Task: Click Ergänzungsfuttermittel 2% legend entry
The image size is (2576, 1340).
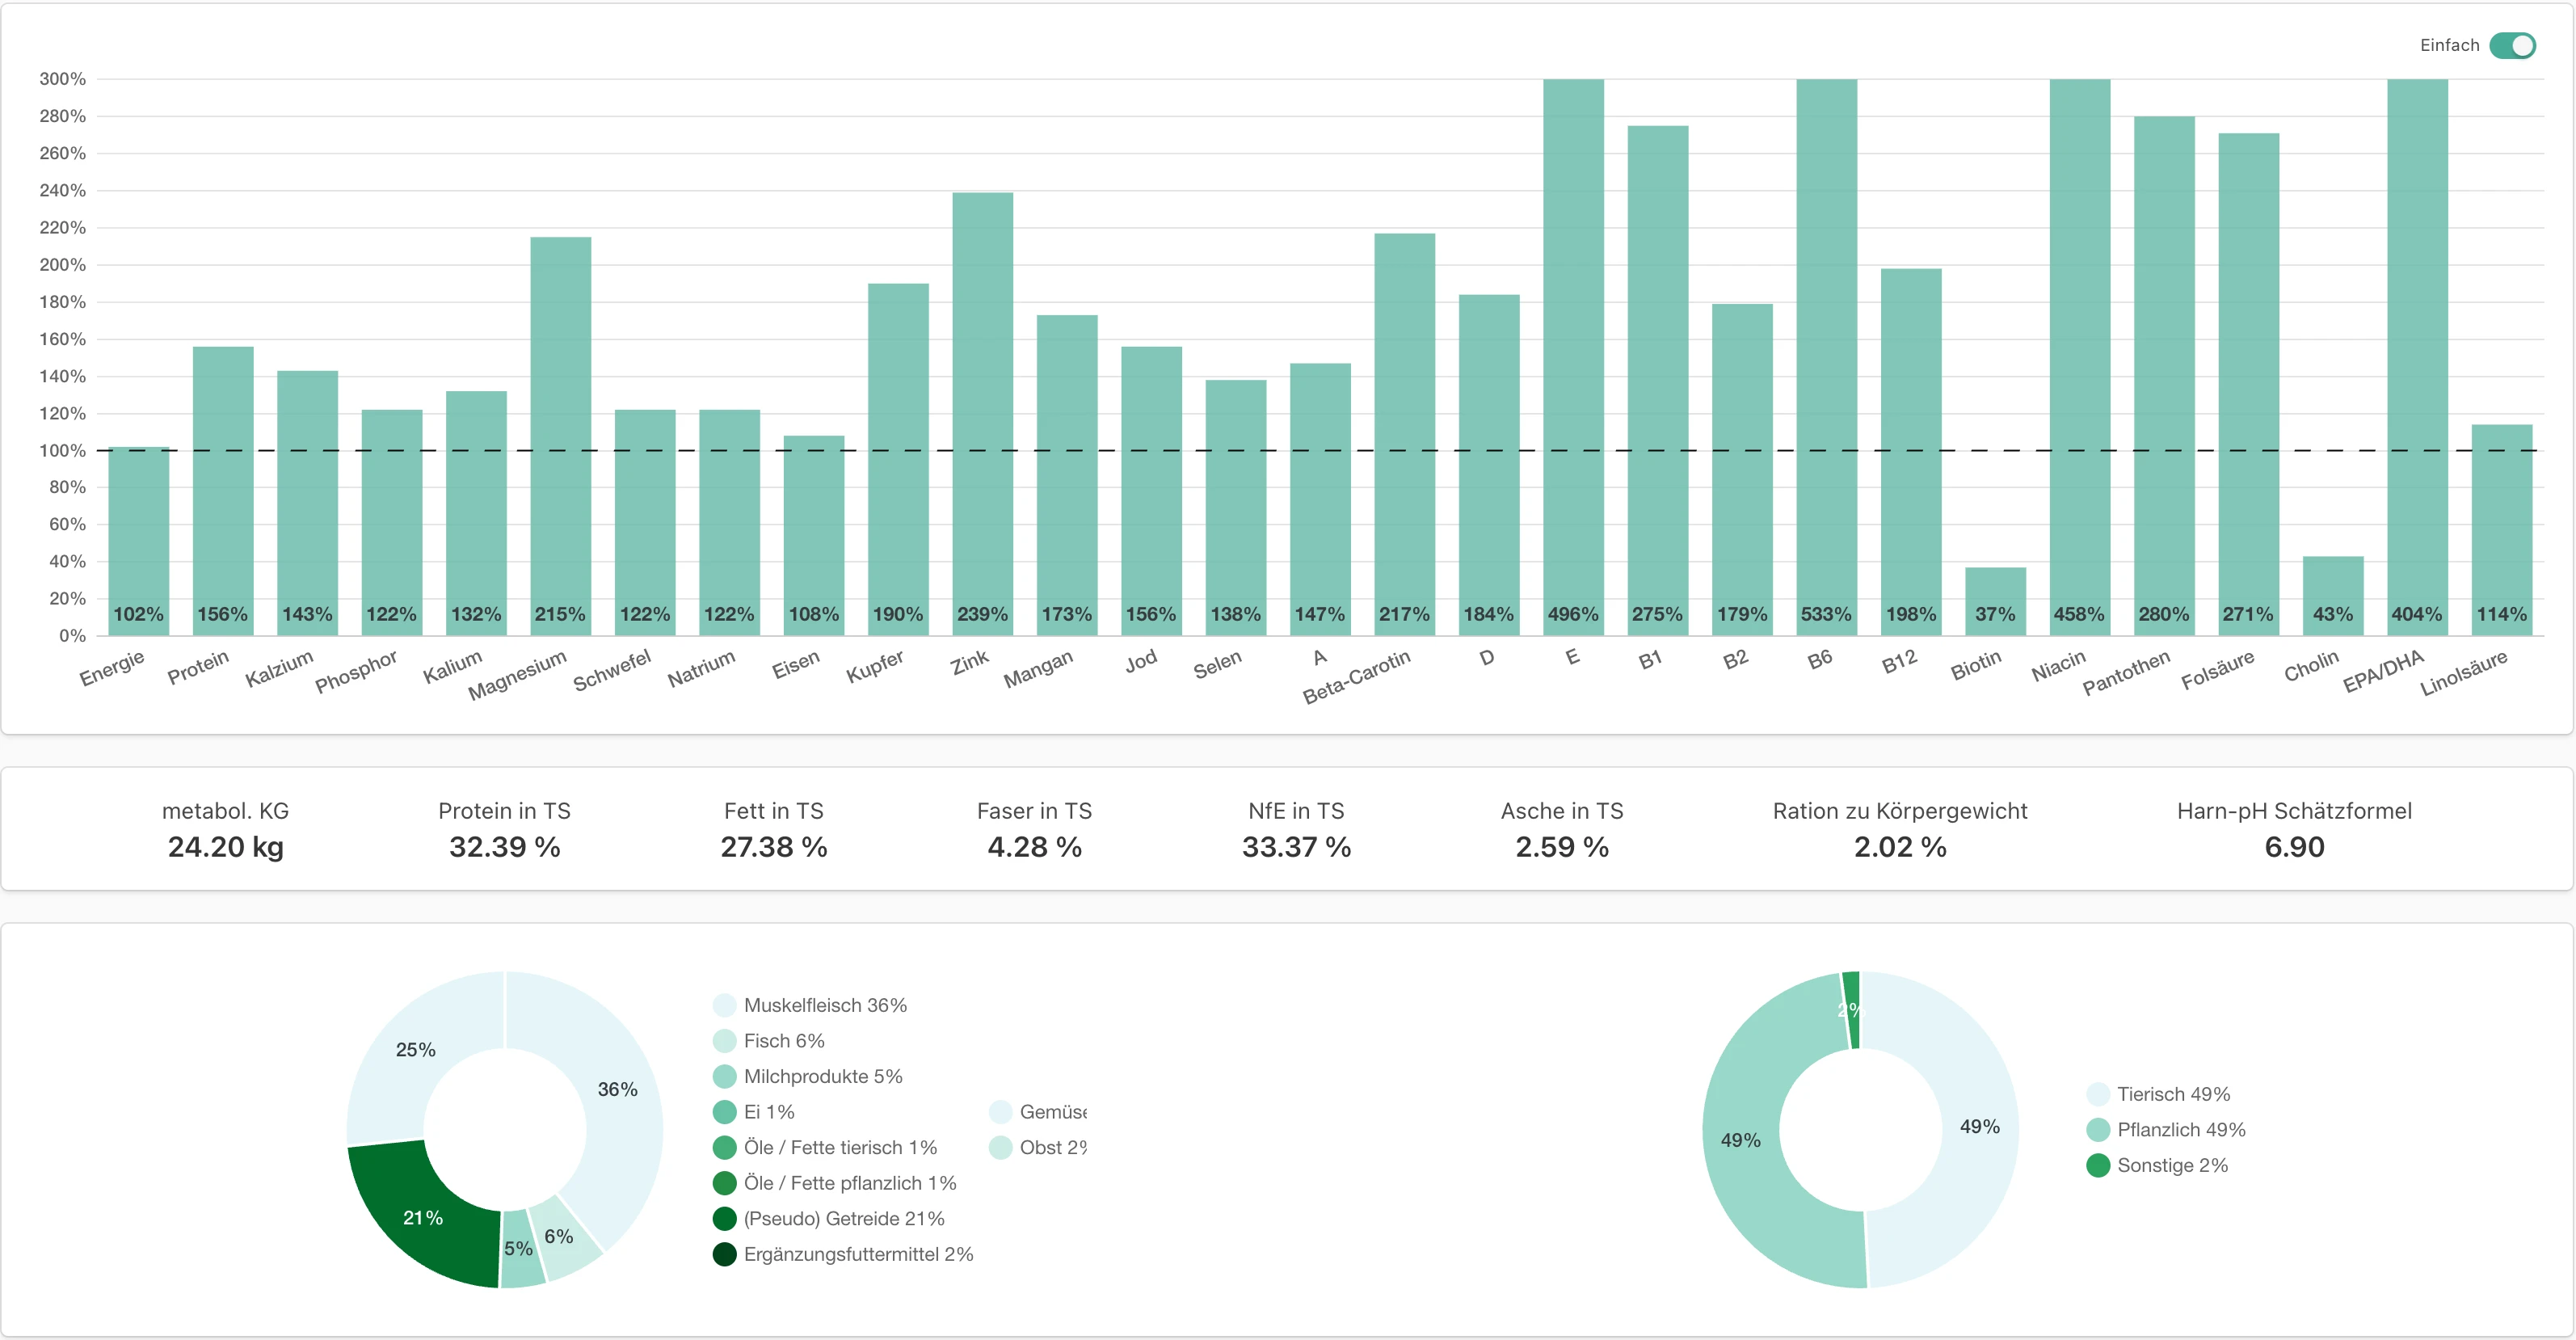Action: coord(857,1255)
